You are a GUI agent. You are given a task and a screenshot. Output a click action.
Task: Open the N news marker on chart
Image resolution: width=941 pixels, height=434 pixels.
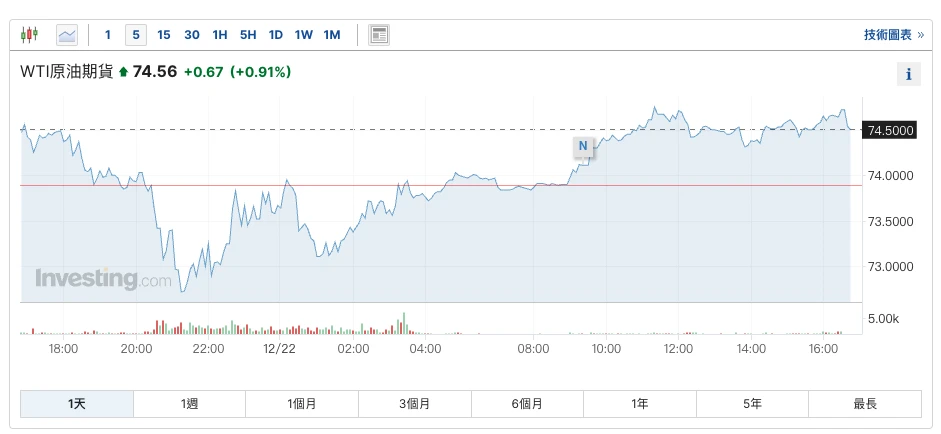[x=583, y=146]
